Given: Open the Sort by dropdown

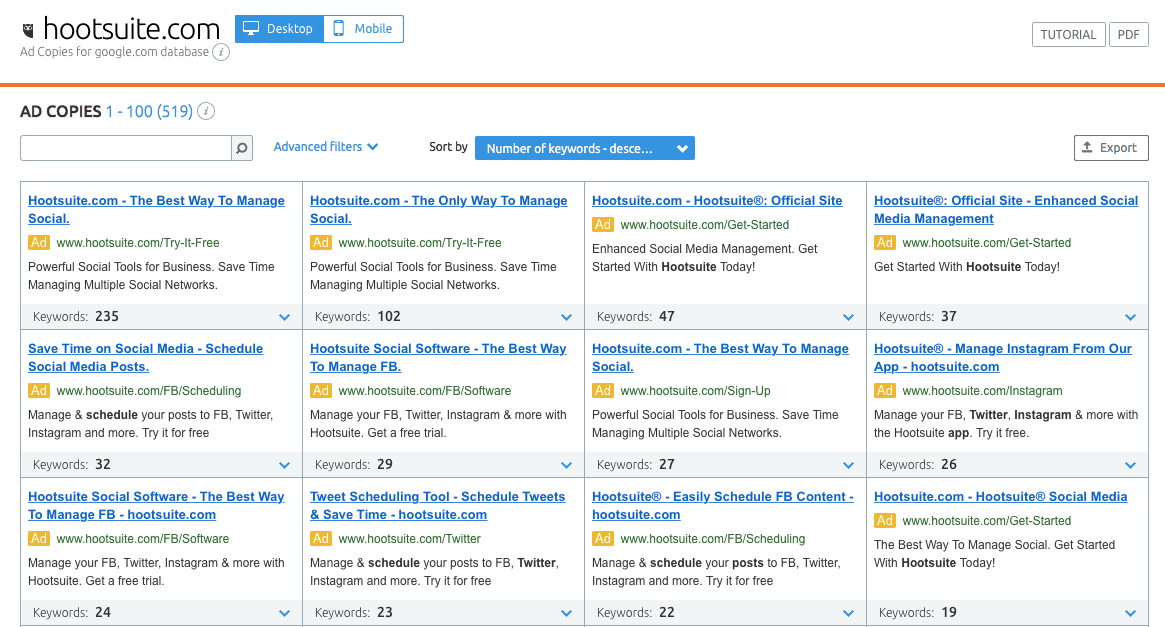Looking at the screenshot, I should click(585, 149).
